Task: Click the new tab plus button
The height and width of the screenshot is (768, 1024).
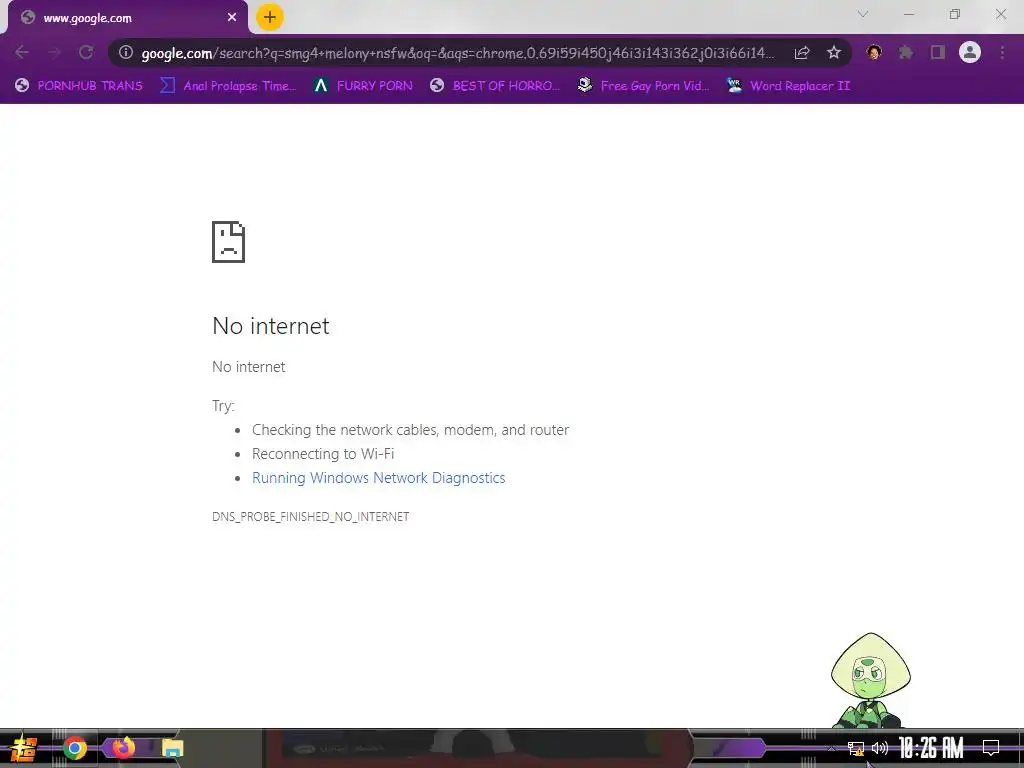Action: pyautogui.click(x=270, y=18)
